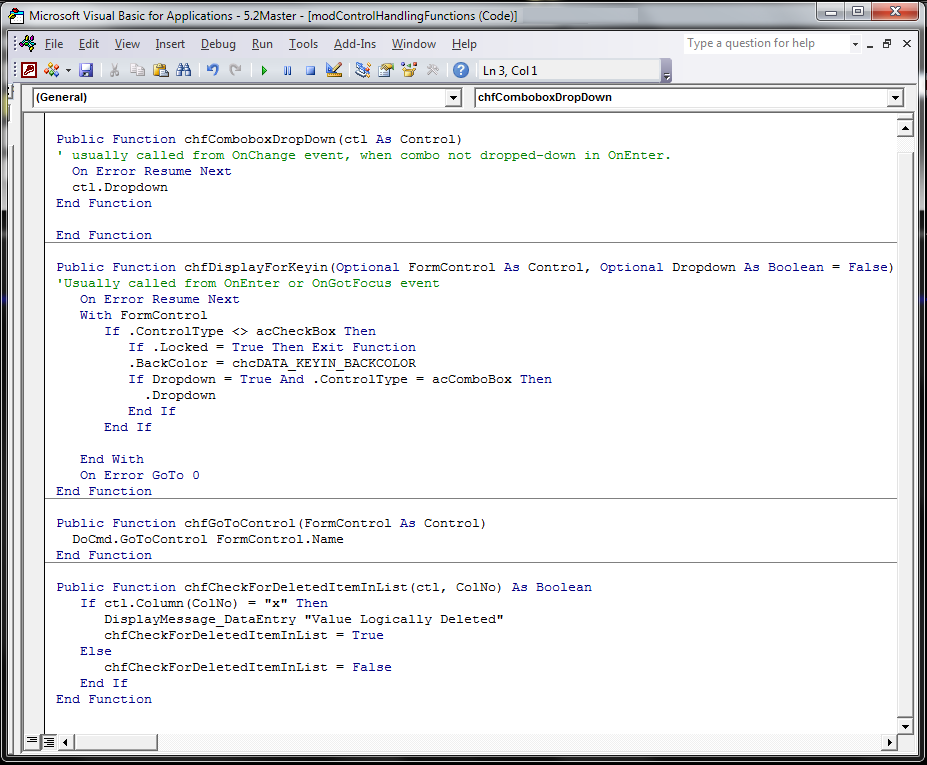Open the Edit menu
Viewport: 927px width, 765px height.
[x=89, y=44]
